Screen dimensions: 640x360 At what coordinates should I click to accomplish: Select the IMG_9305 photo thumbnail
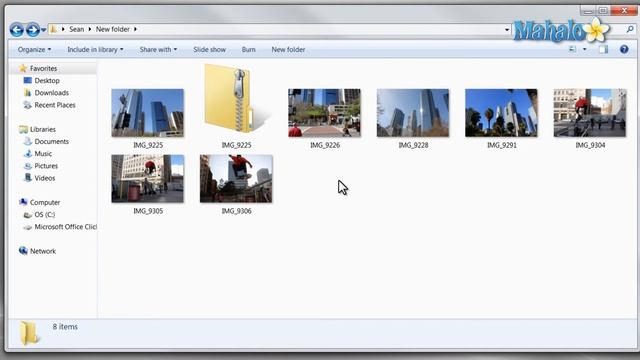pos(147,178)
